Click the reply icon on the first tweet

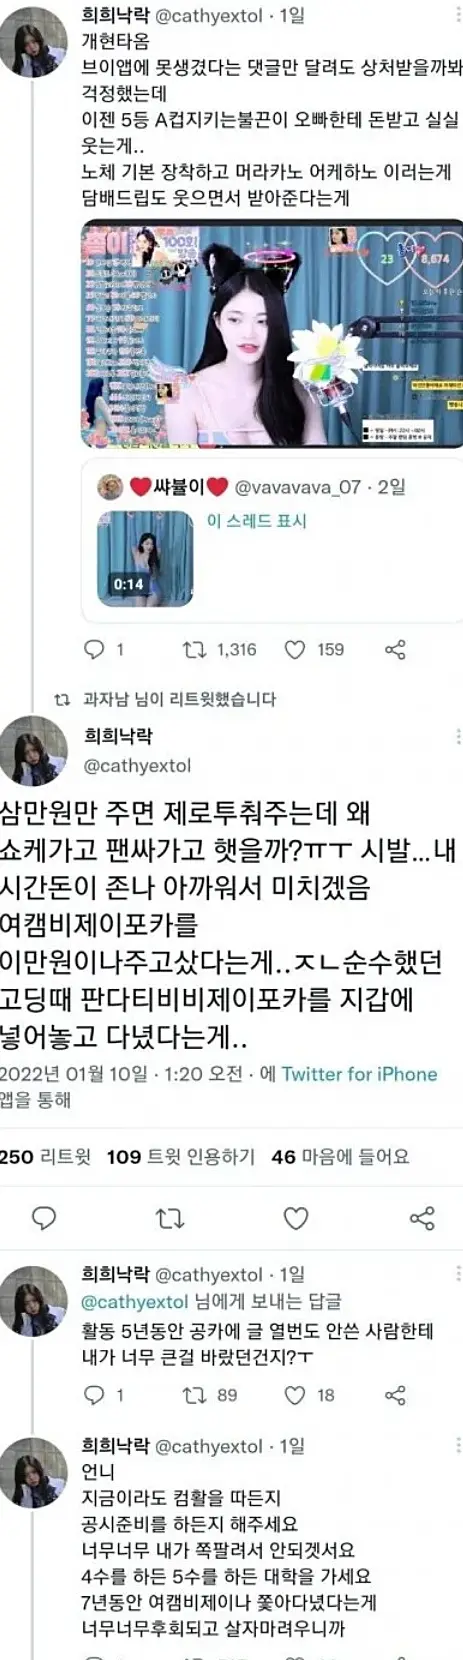coord(94,649)
